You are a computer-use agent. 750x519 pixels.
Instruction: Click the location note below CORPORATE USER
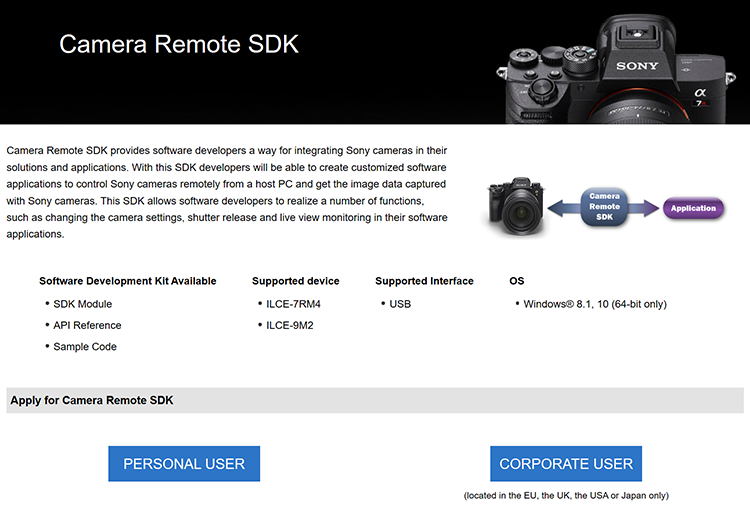click(566, 495)
